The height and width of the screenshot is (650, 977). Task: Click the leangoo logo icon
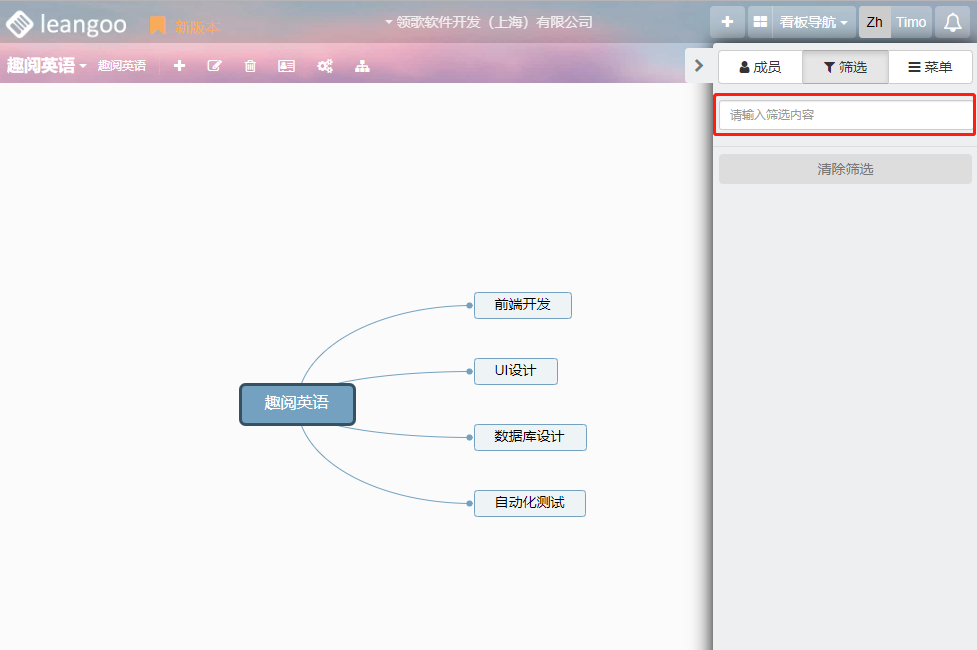(x=20, y=23)
